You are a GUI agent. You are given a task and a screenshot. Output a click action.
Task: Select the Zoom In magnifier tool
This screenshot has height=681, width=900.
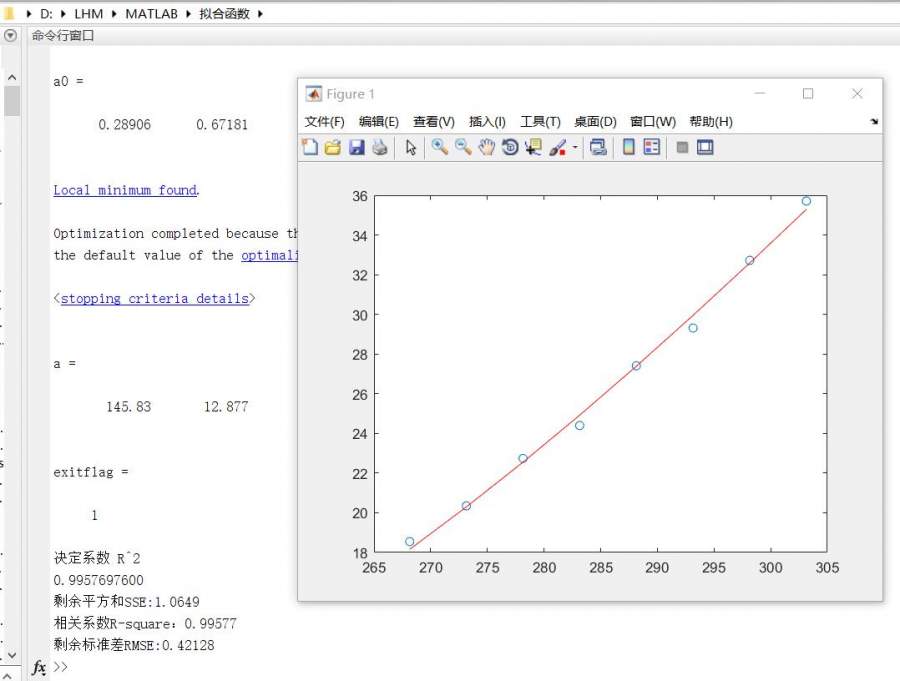[x=439, y=148]
